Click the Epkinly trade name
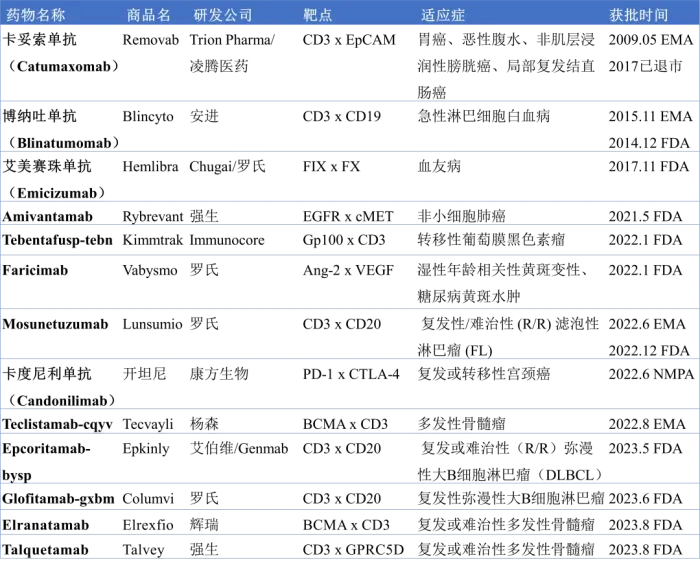The height and width of the screenshot is (567, 700). 146,449
